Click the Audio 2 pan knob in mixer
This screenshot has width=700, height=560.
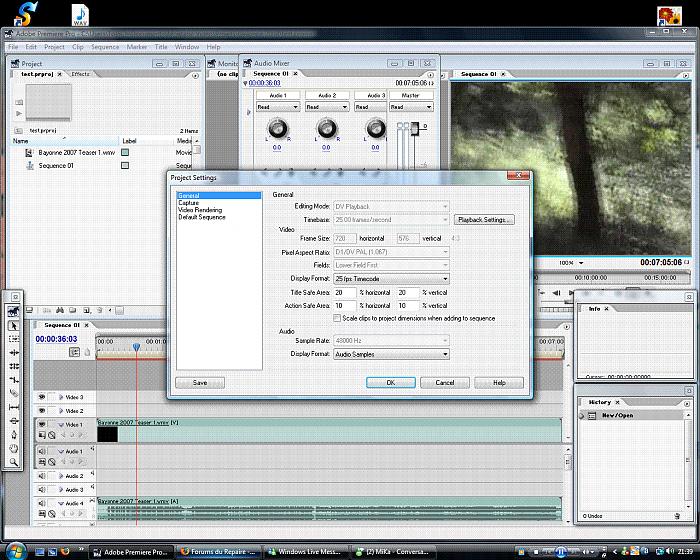coord(327,129)
